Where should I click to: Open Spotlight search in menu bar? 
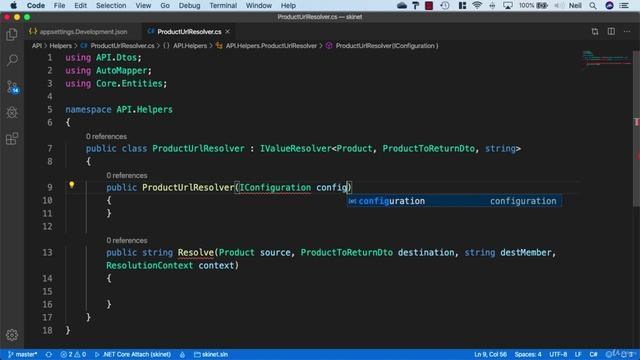593,5
